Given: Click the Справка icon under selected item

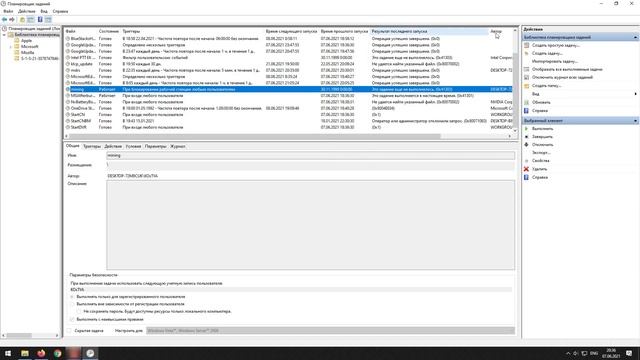Looking at the screenshot, I should 527,177.
